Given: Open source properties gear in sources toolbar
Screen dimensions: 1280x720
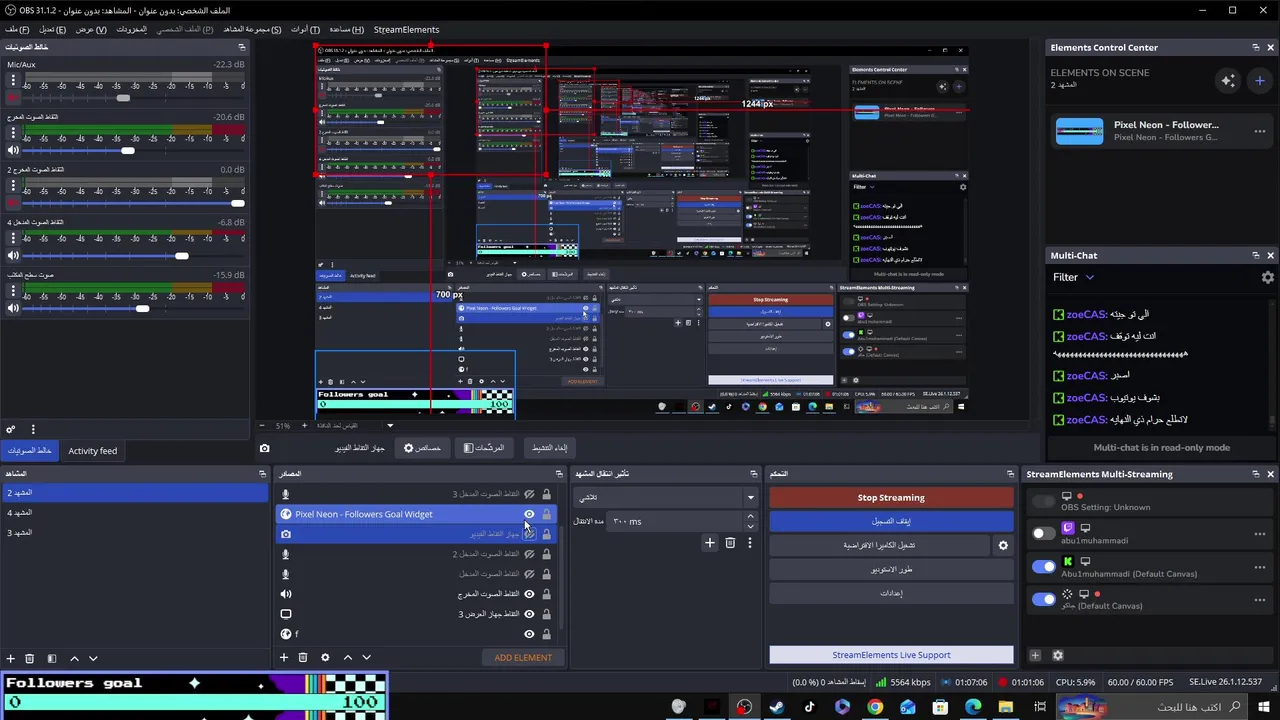Looking at the screenshot, I should tap(325, 657).
